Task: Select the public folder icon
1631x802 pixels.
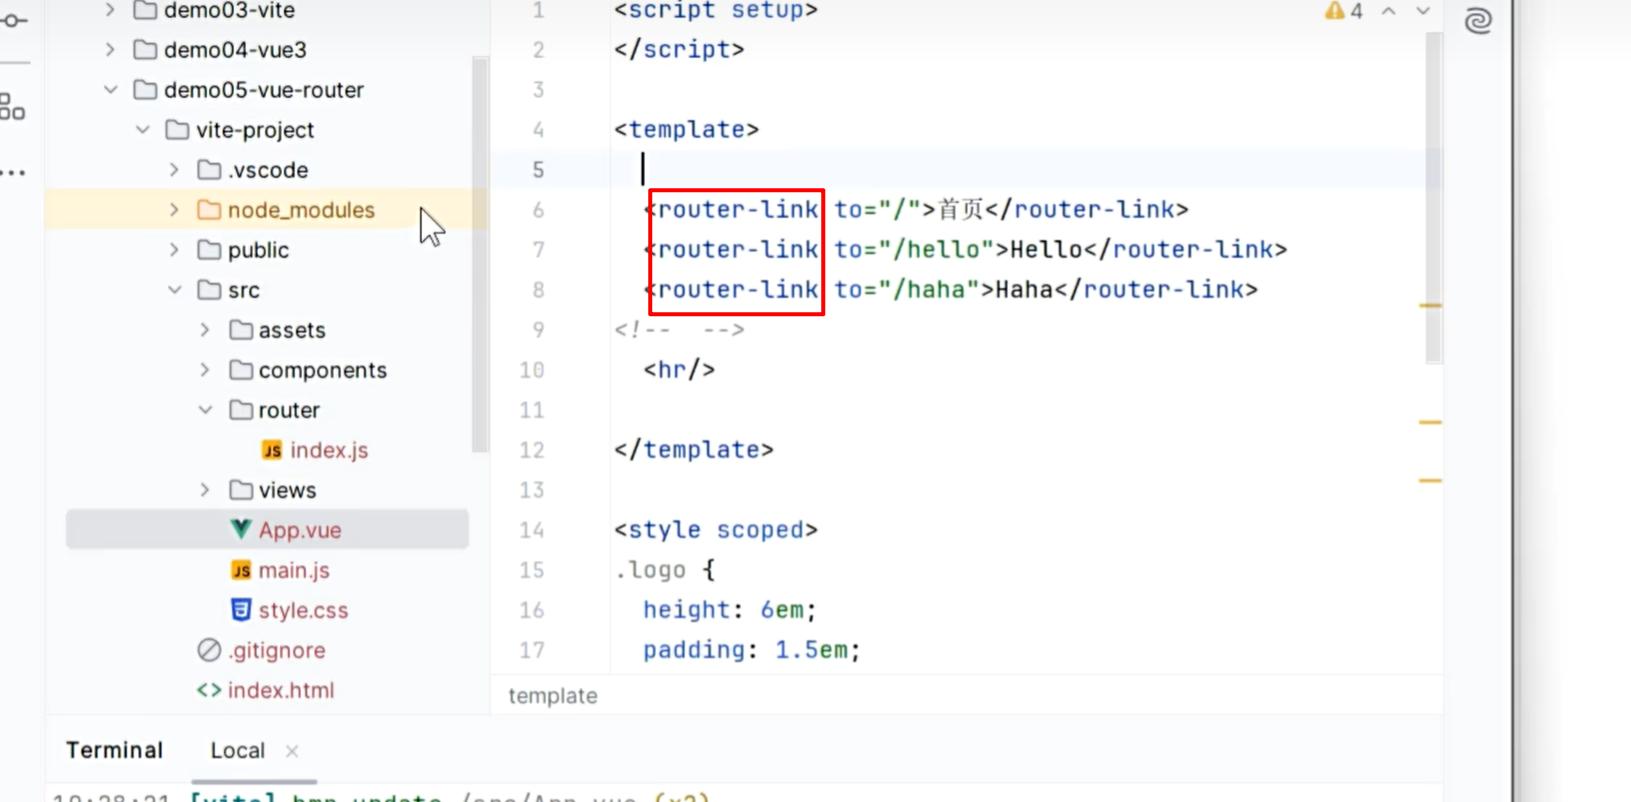Action: tap(209, 250)
